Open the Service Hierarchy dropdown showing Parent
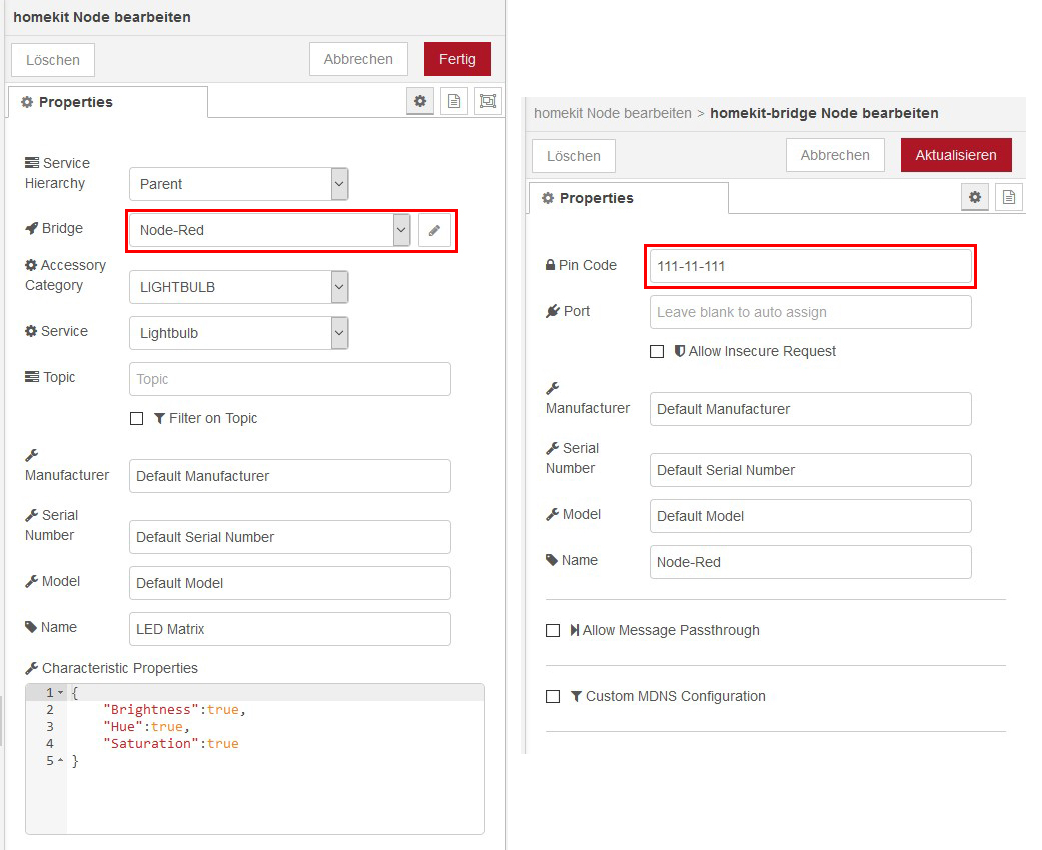The height and width of the screenshot is (850, 1042). [239, 184]
